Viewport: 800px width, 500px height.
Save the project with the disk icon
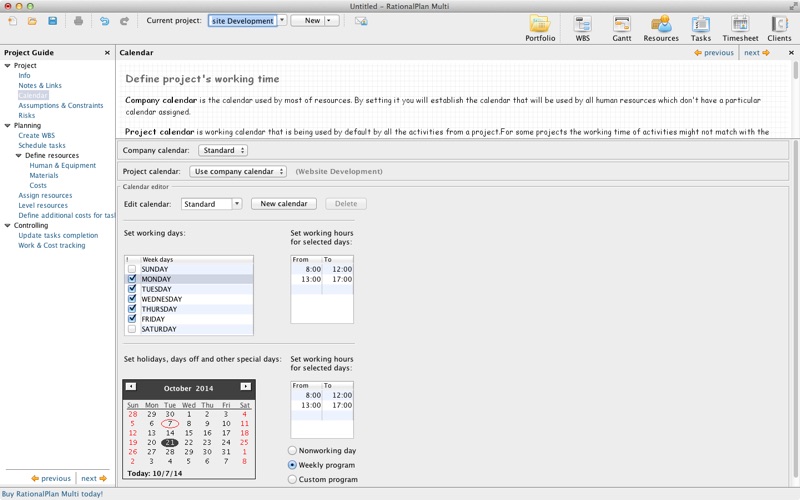pyautogui.click(x=53, y=21)
